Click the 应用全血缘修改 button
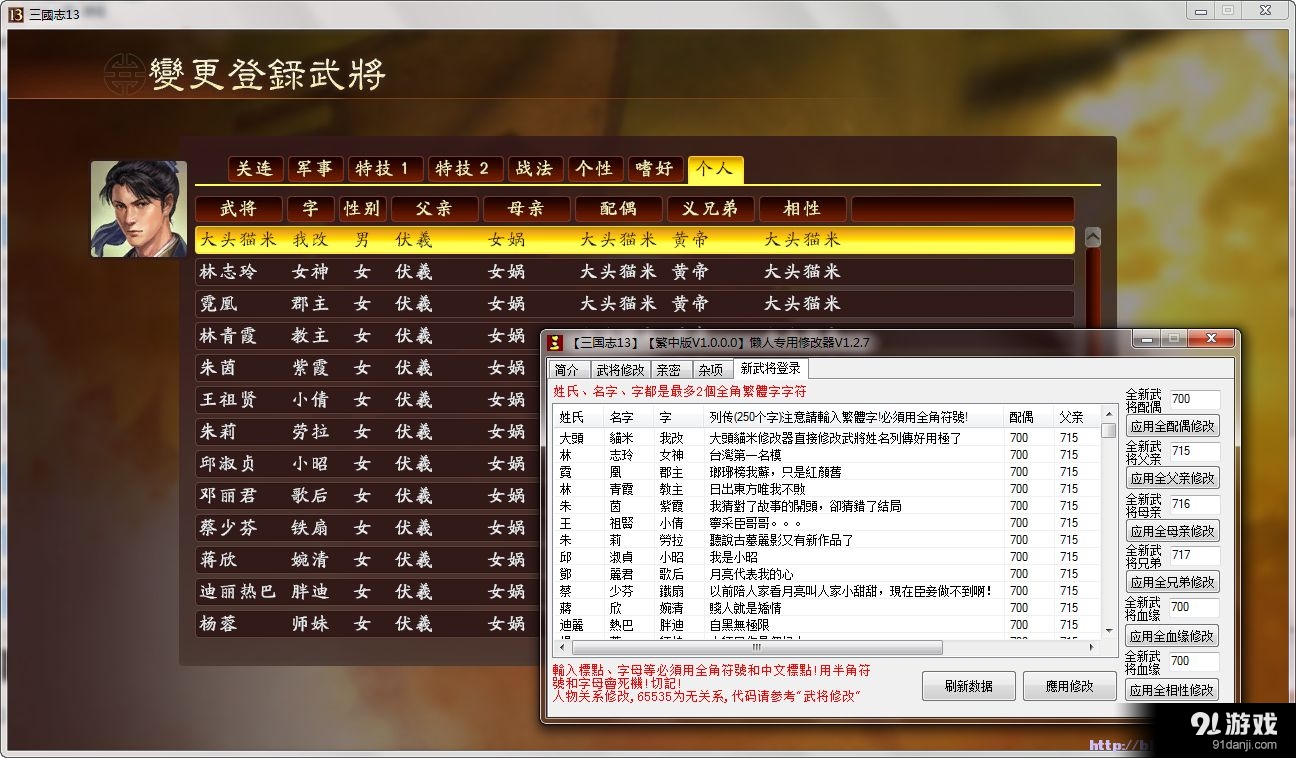Viewport: 1296px width, 758px height. [1172, 635]
